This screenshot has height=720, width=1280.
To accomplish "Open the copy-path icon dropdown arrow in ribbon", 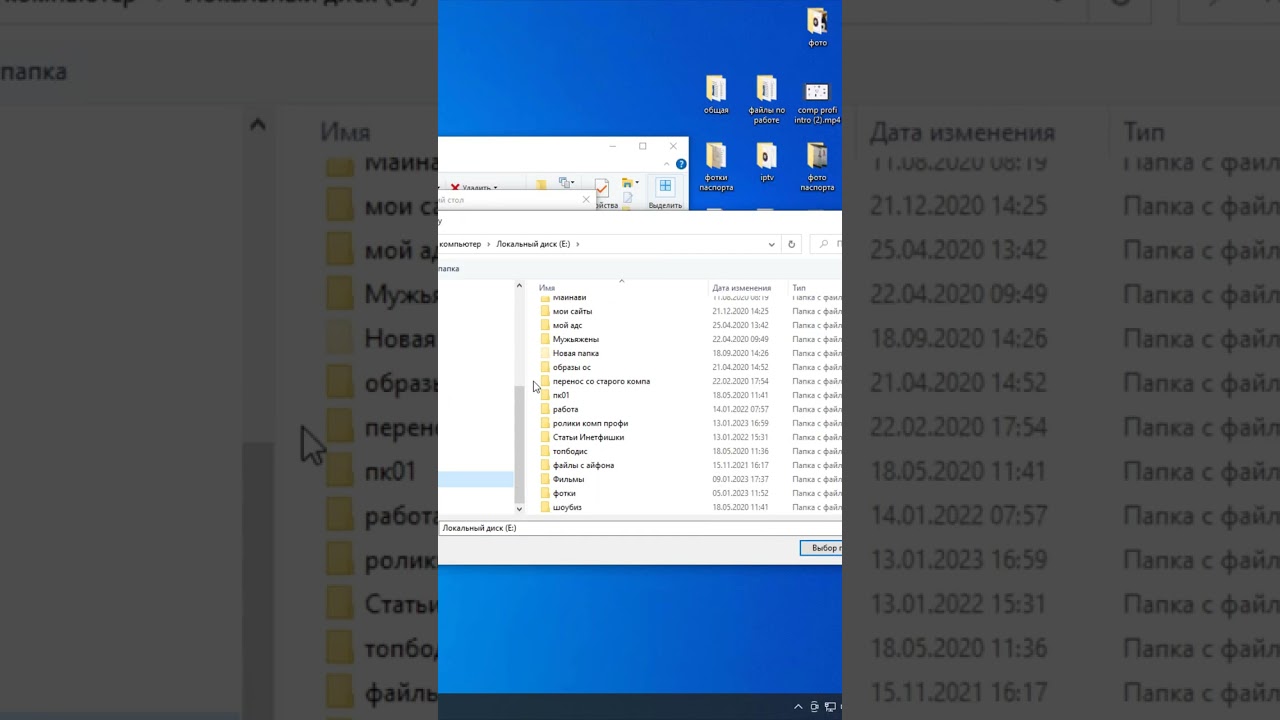I will coord(574,182).
